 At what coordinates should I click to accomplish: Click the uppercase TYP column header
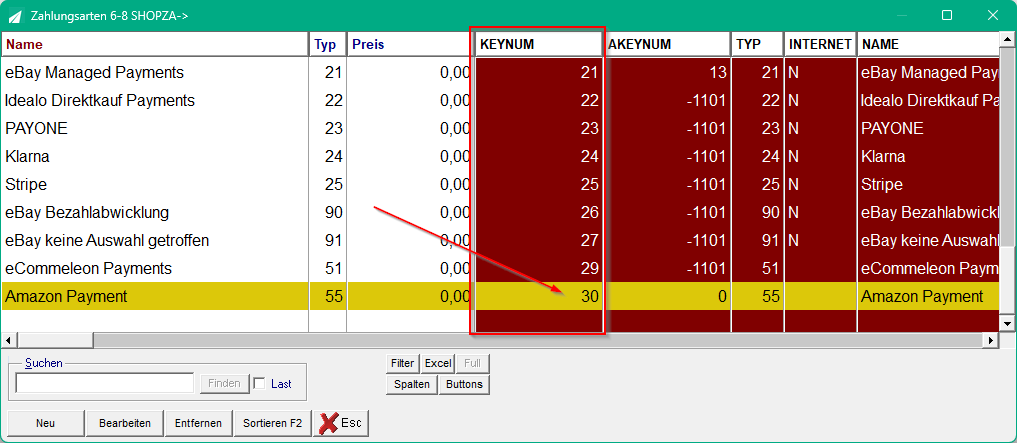tap(757, 44)
